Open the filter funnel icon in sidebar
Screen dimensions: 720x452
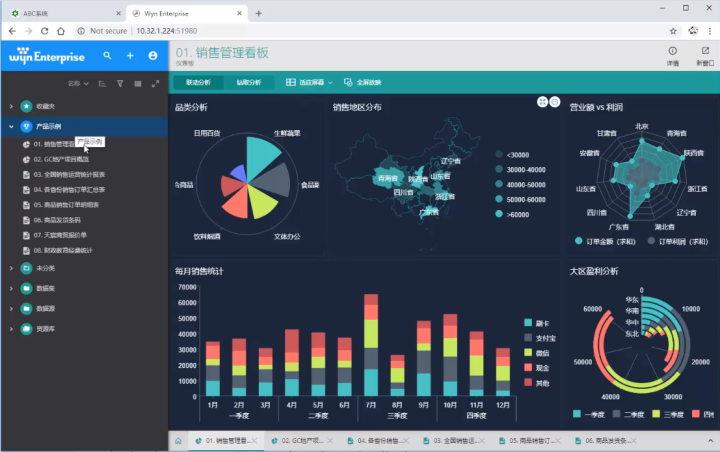(x=120, y=84)
